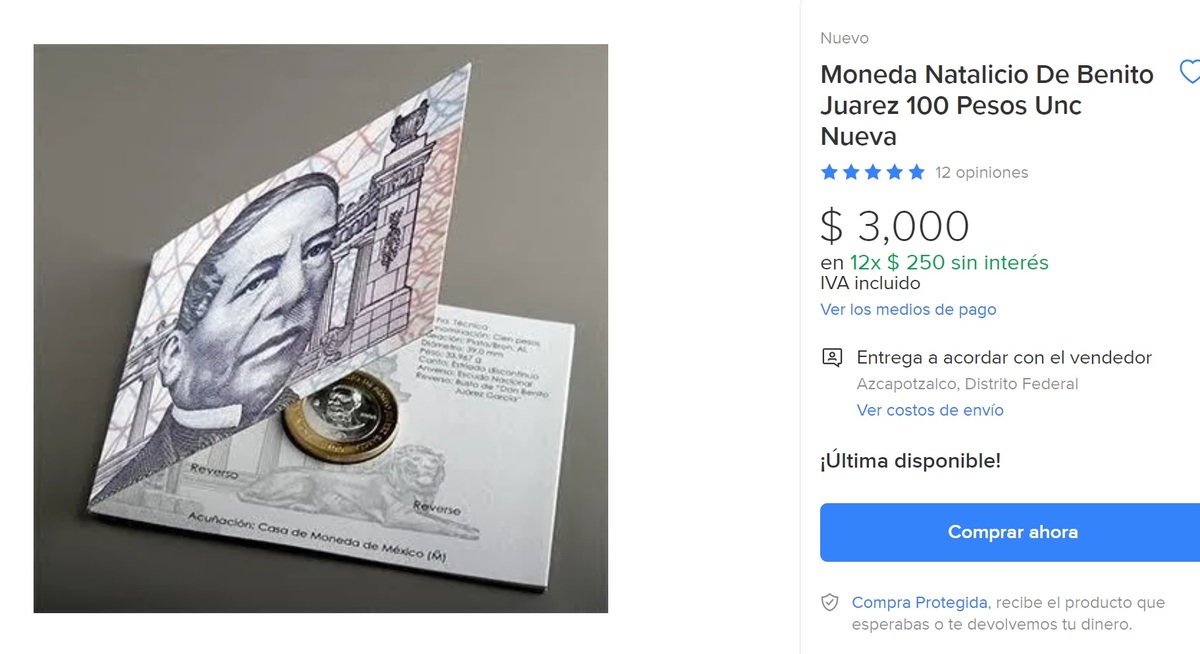Click the third middle rating star
1200x654 pixels.
872,172
